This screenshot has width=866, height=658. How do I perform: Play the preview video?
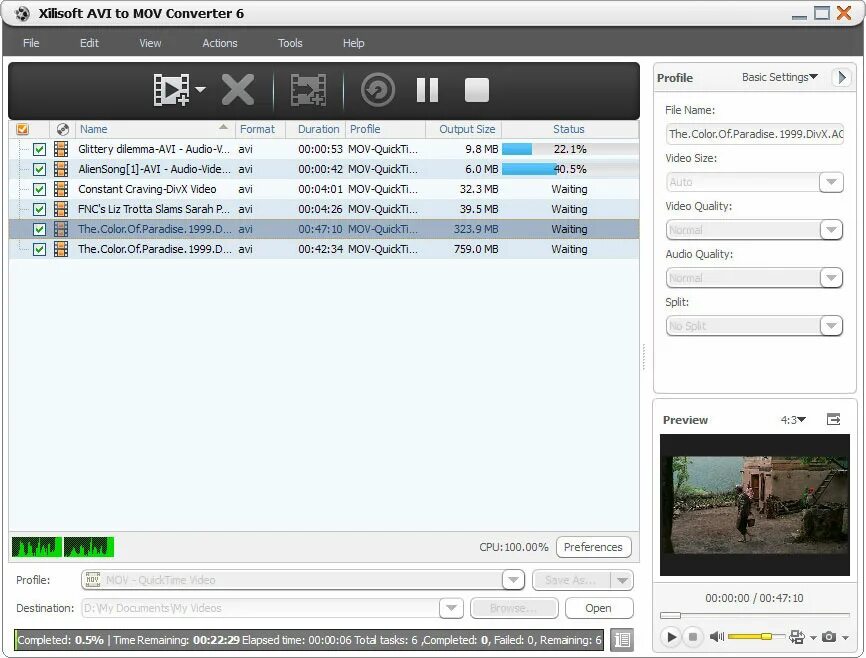pos(671,637)
